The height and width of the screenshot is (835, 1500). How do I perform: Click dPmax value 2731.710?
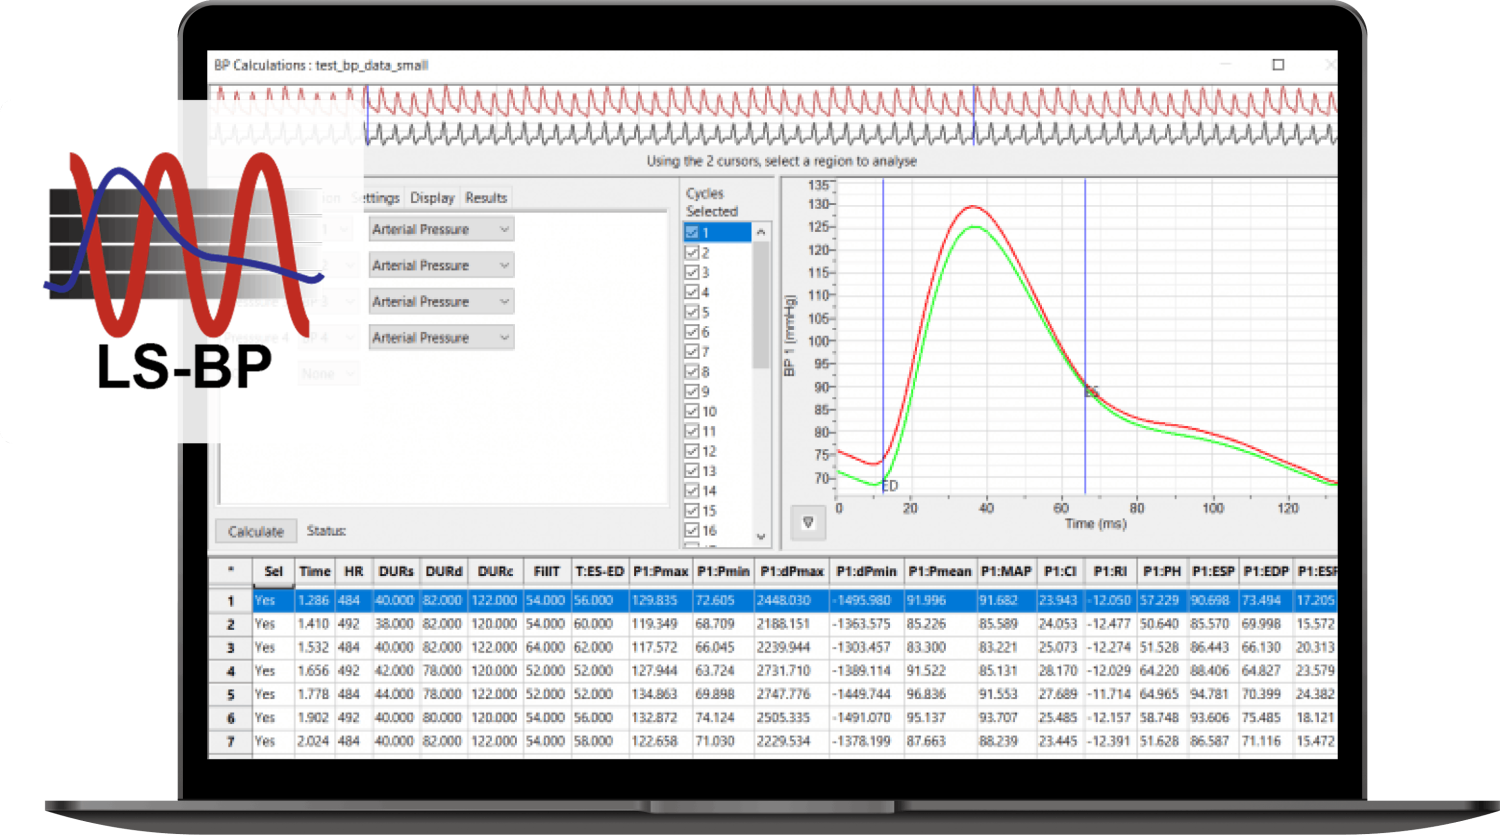point(784,671)
